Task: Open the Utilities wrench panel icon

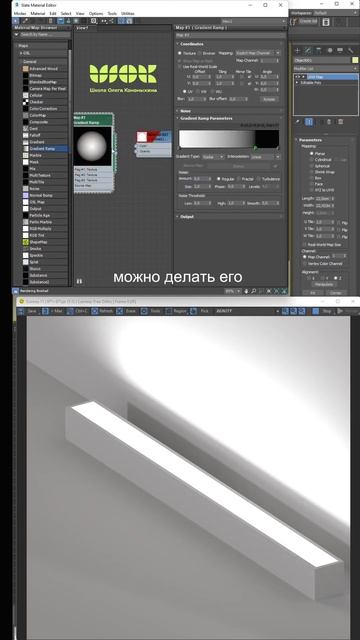Action: click(350, 51)
